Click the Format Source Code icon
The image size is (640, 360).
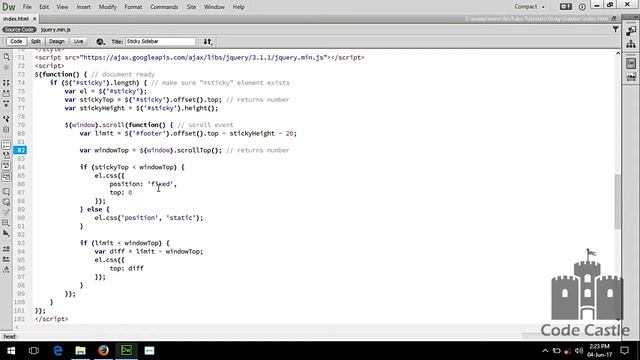(x=6, y=270)
